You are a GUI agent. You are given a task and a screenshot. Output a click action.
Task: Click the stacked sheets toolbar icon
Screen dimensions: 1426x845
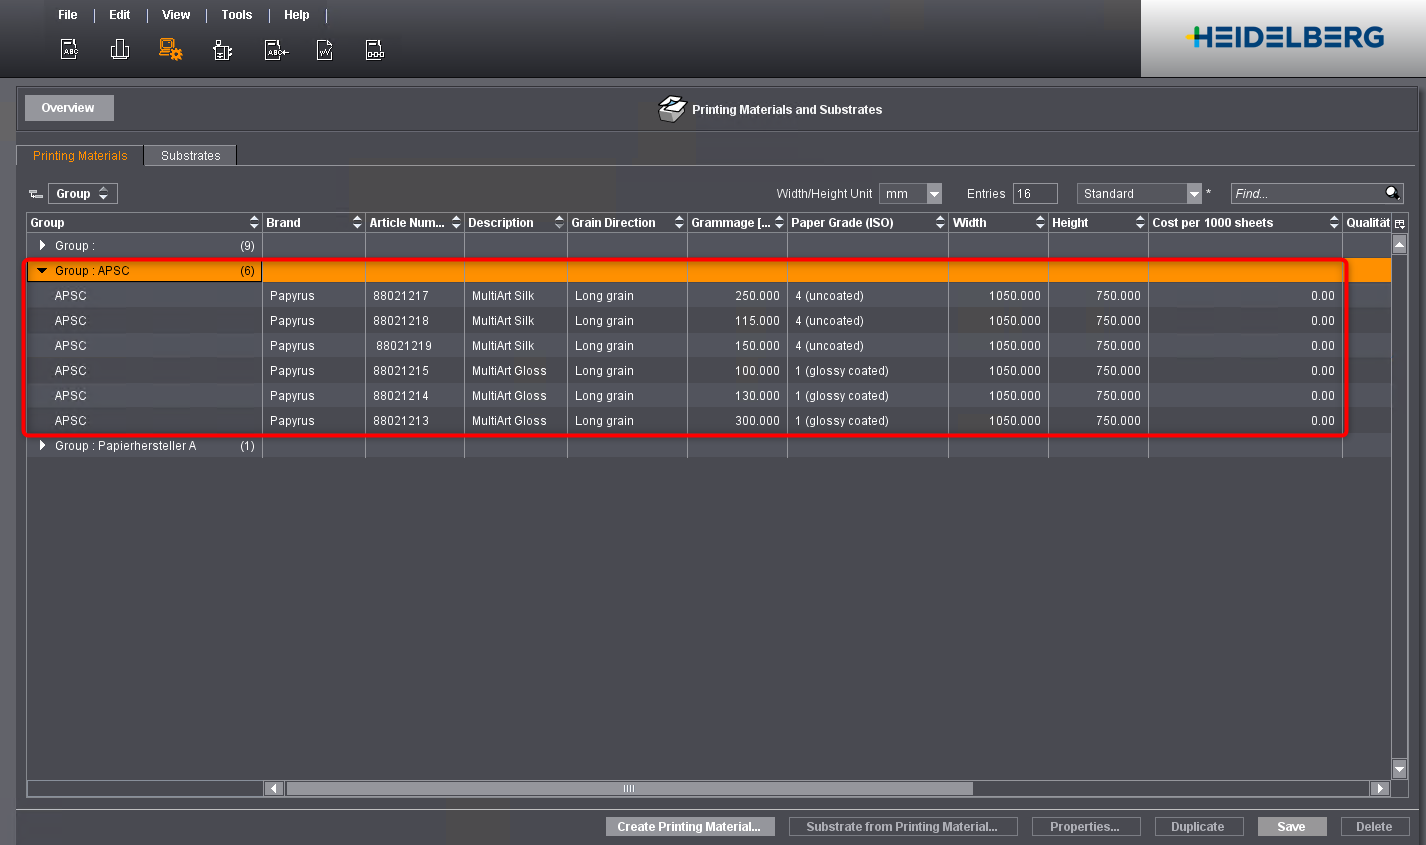120,49
